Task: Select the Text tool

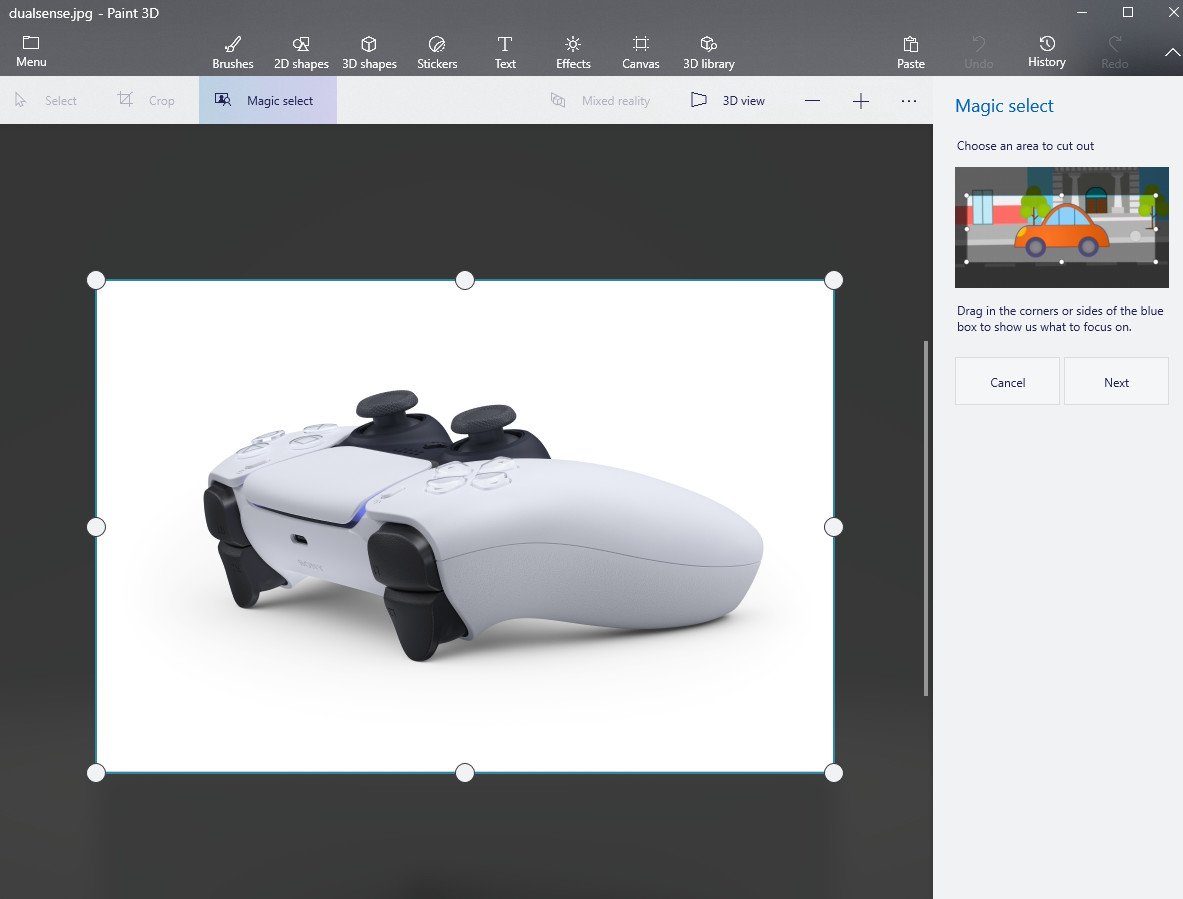Action: coord(505,52)
